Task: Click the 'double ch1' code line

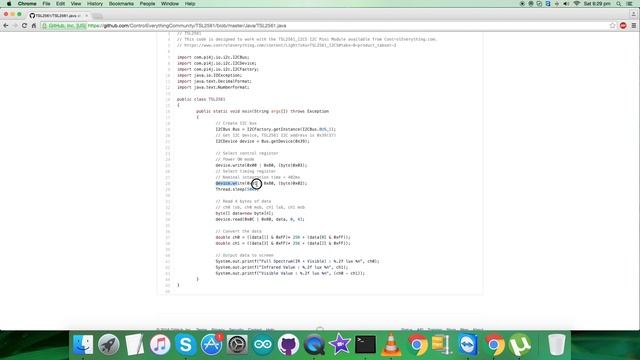Action: (x=283, y=244)
